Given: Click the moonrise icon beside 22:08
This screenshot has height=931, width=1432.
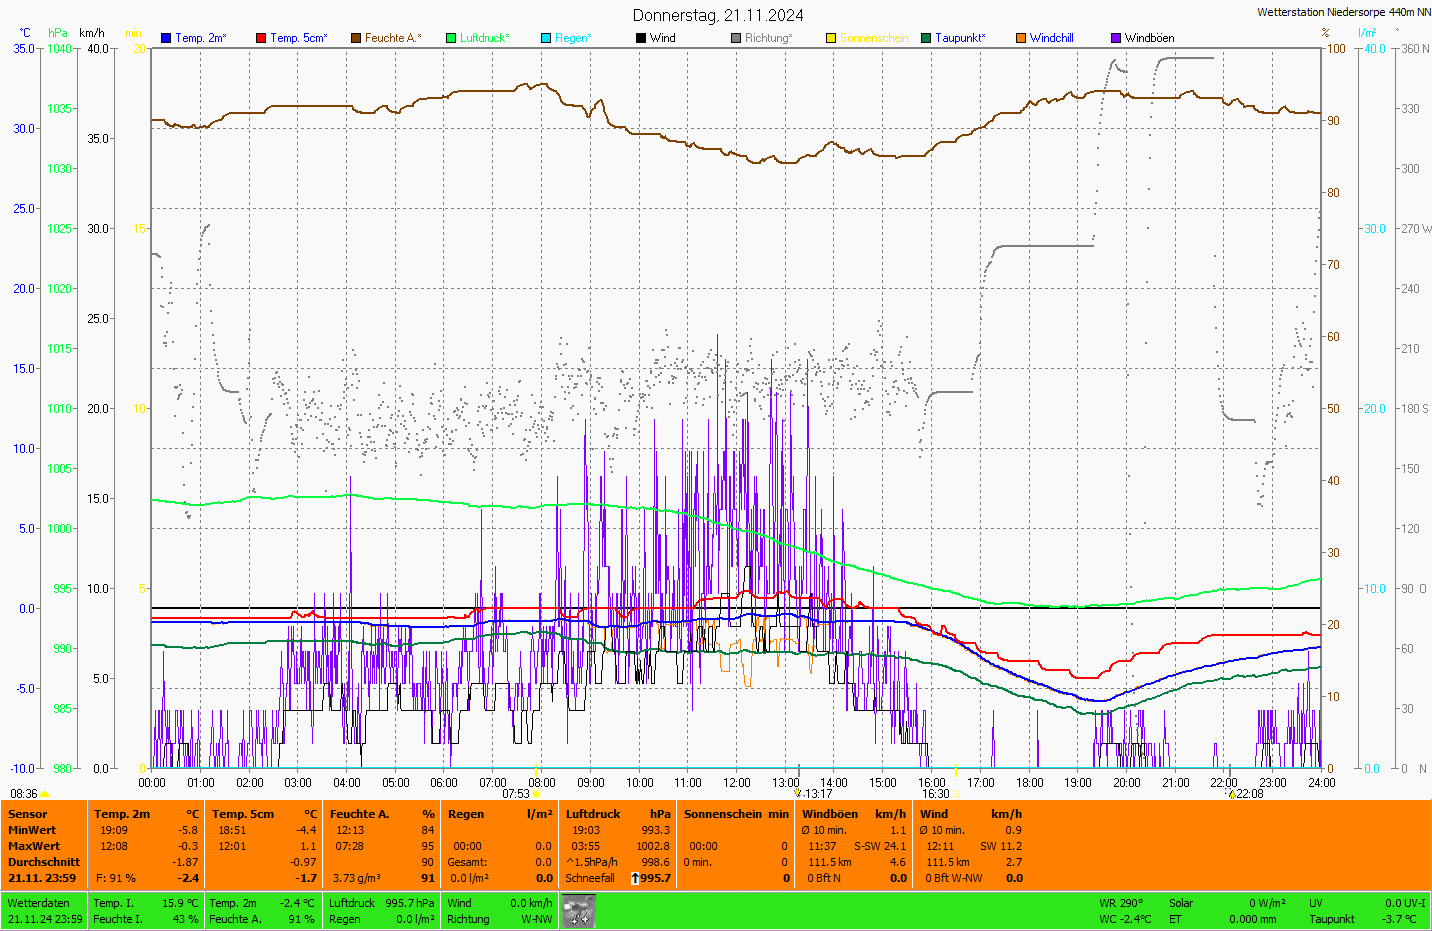Looking at the screenshot, I should (1231, 794).
